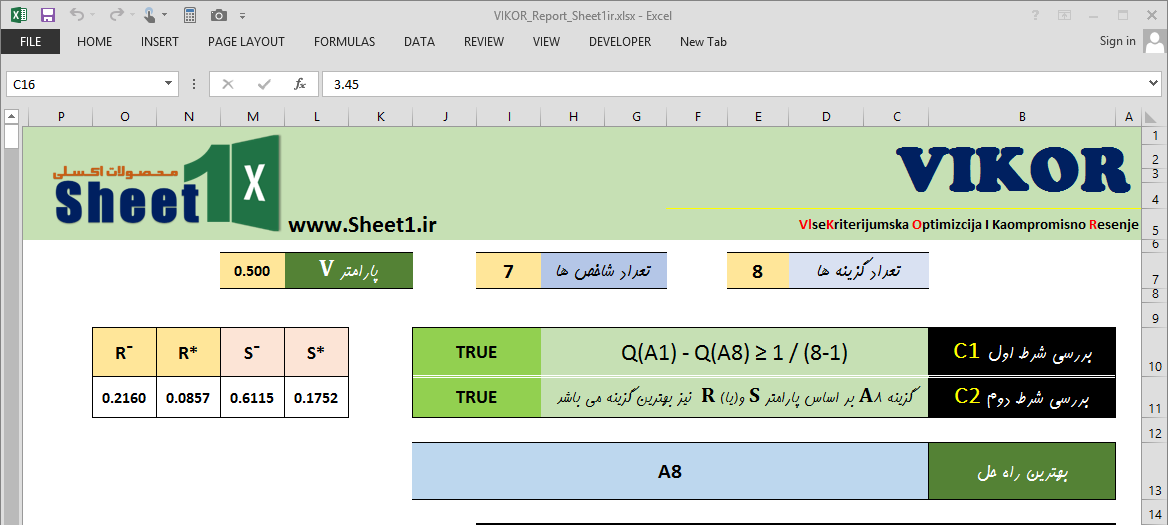Select best solution cell A8
This screenshot has width=1168, height=525.
[x=670, y=471]
